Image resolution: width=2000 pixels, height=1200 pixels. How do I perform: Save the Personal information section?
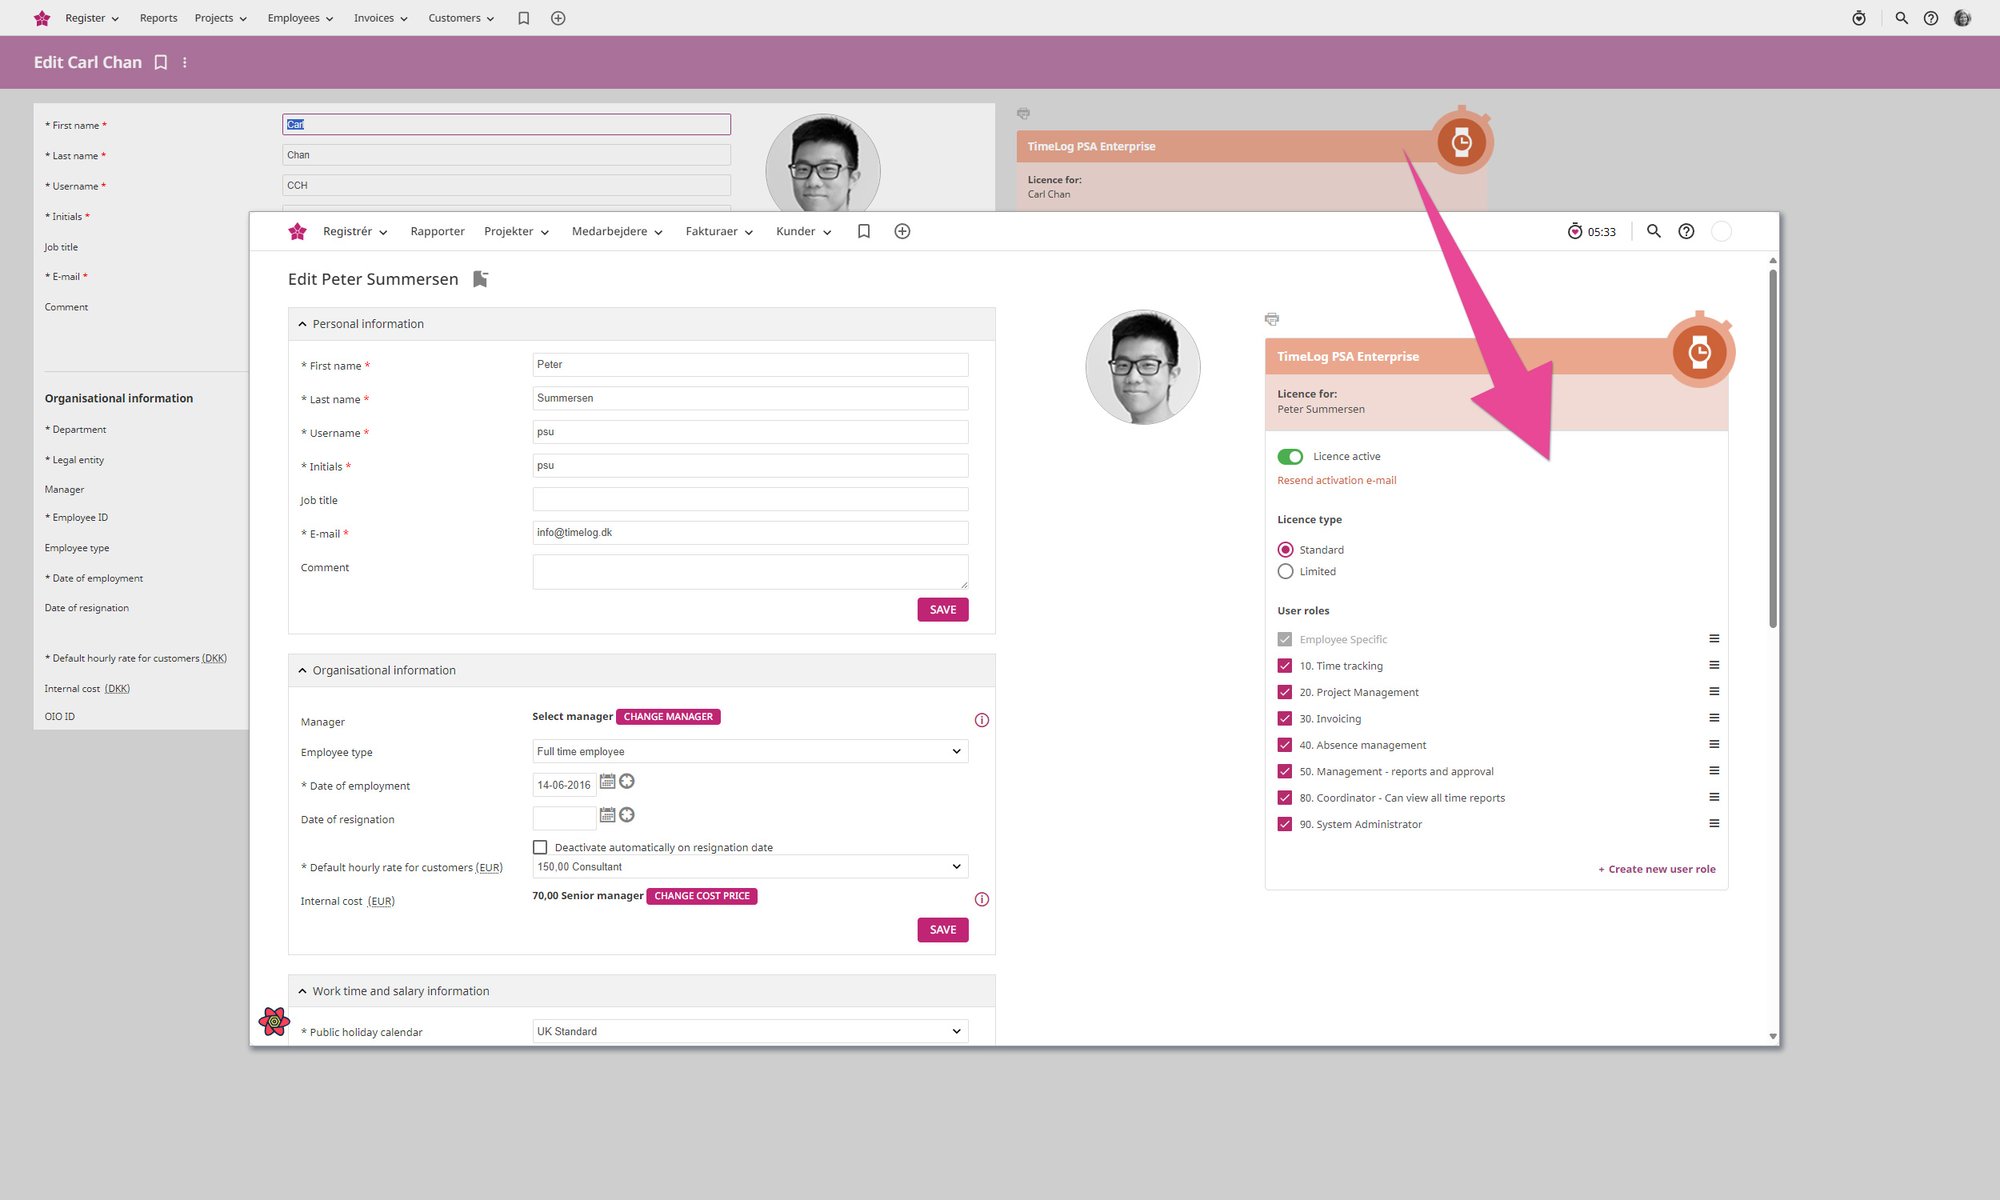(x=942, y=609)
